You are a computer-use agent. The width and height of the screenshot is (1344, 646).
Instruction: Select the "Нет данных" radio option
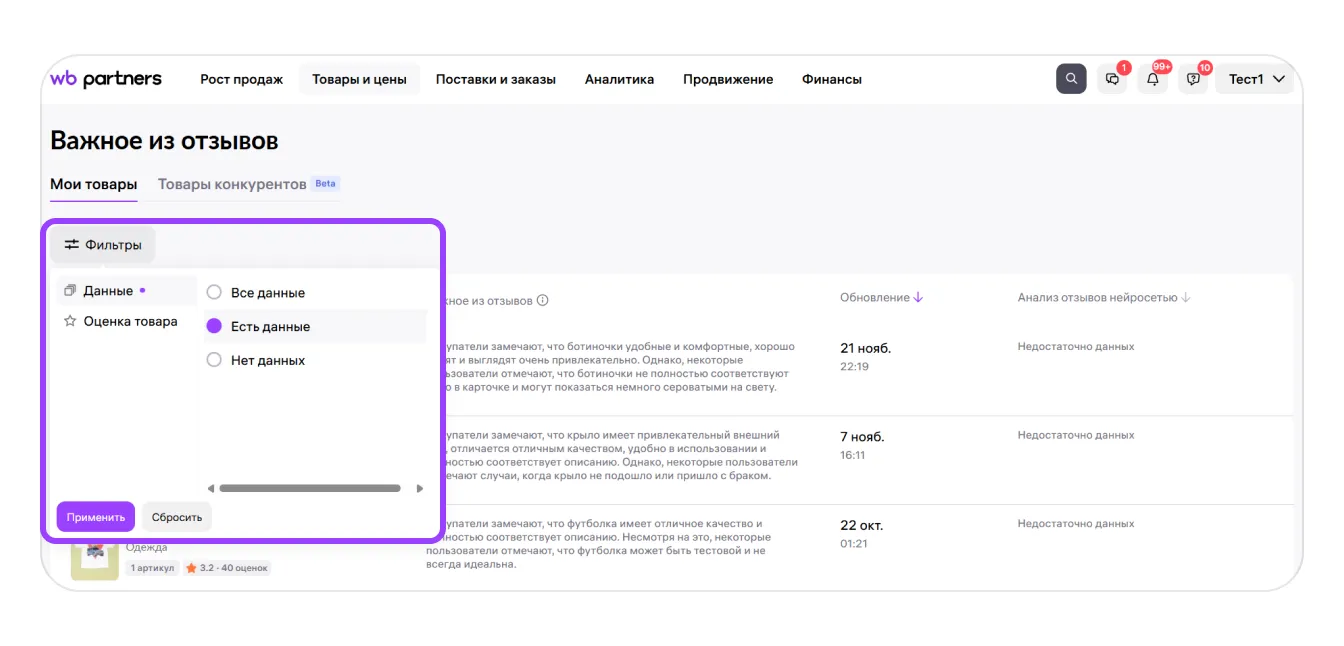(x=214, y=360)
